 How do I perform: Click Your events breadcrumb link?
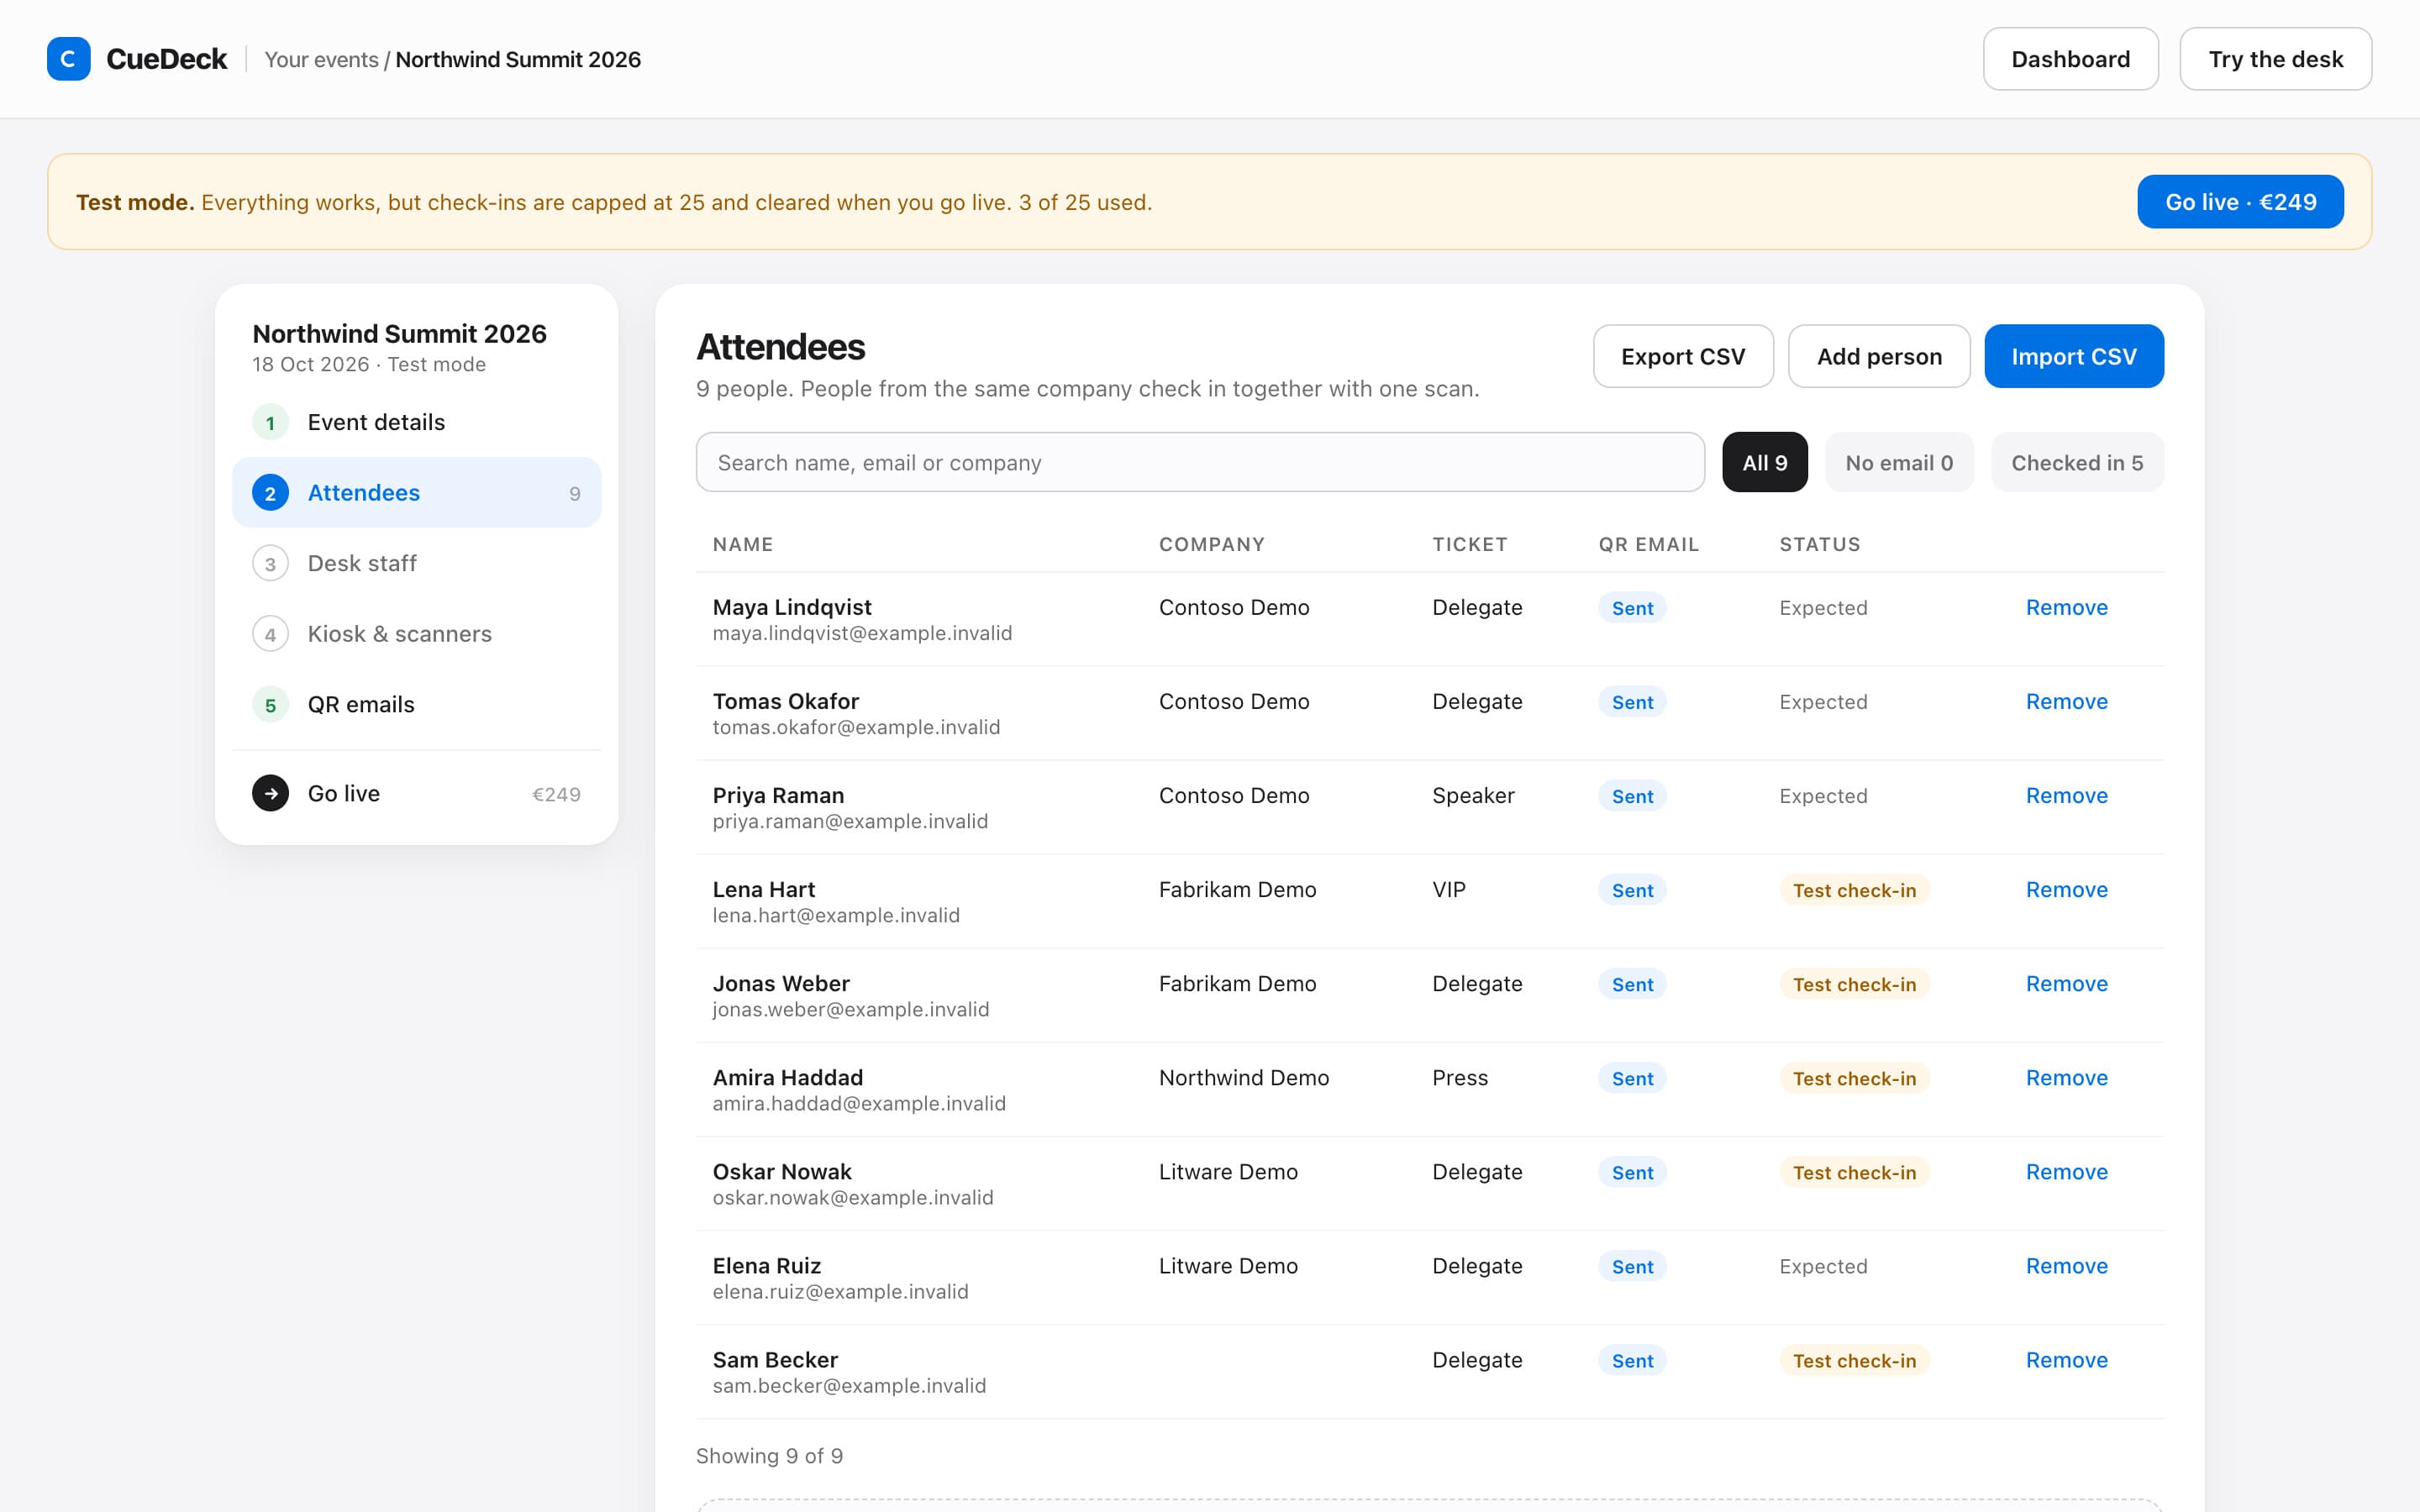pyautogui.click(x=321, y=59)
